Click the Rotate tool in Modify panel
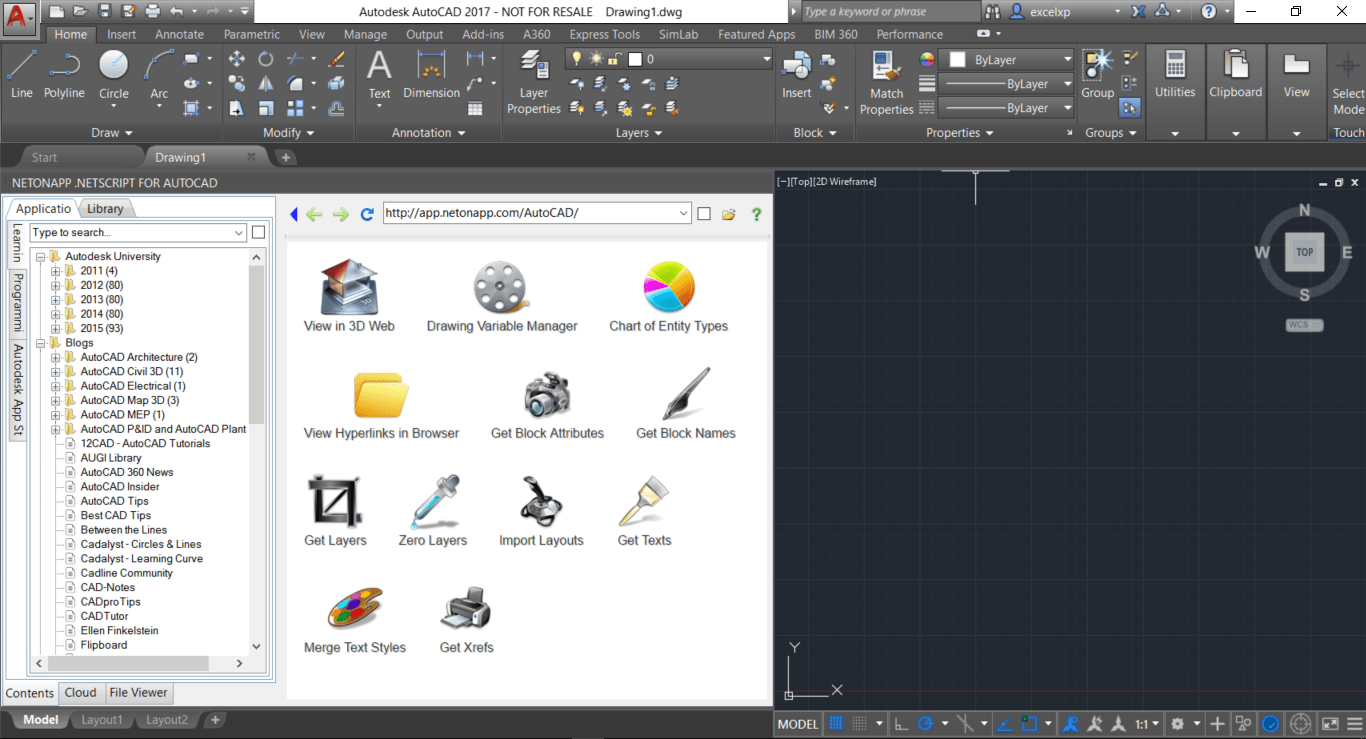This screenshot has width=1366, height=739. 265,59
